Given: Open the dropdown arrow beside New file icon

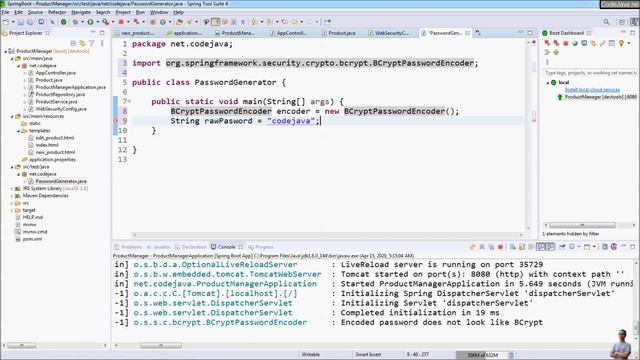Looking at the screenshot, I should (13, 22).
